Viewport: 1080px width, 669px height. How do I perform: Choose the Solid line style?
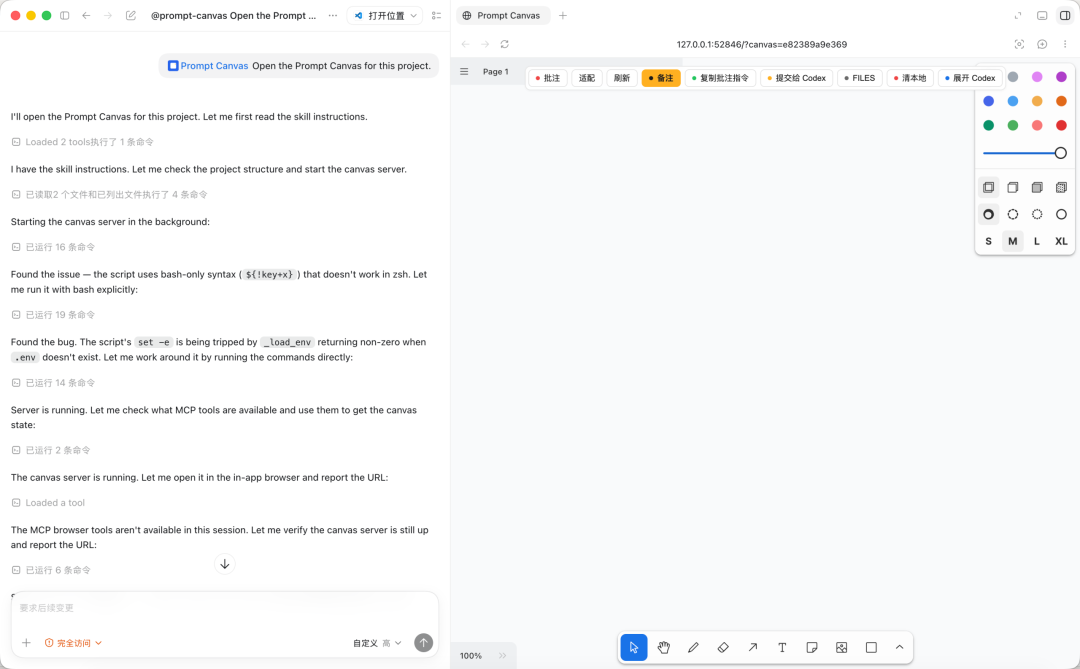pos(1061,214)
